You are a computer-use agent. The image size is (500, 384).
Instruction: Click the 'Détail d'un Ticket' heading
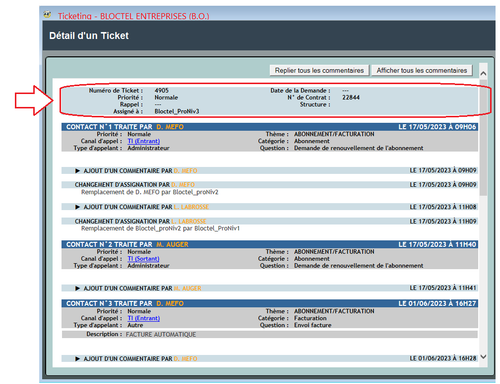coord(89,36)
